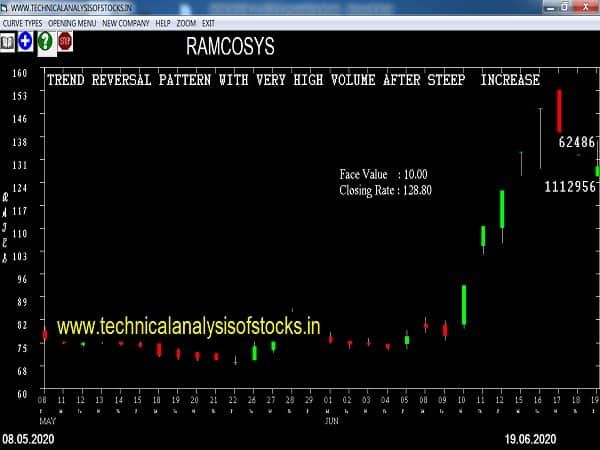Click the RAMCOSYS company title
Viewport: 600px width, 450px height.
tap(230, 46)
